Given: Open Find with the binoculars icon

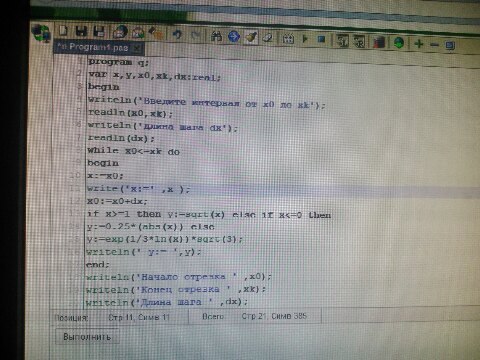Looking at the screenshot, I should coord(216,36).
